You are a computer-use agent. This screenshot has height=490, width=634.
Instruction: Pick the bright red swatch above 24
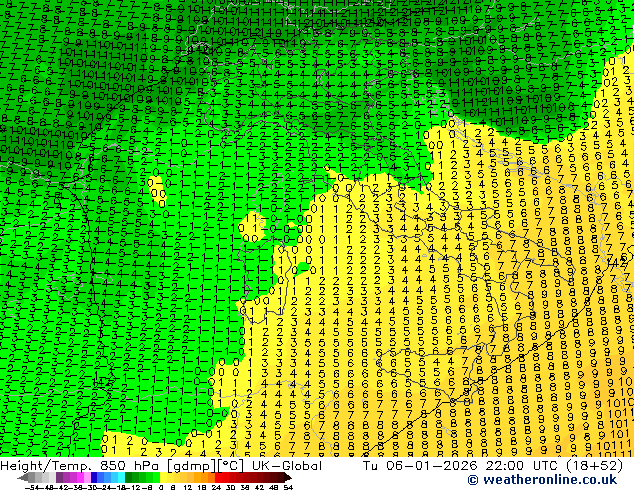[x=218, y=478]
